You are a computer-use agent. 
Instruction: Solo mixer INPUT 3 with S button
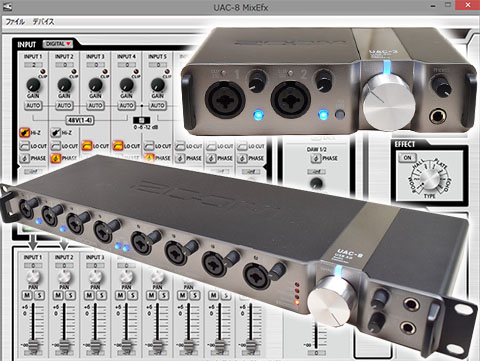click(x=101, y=295)
